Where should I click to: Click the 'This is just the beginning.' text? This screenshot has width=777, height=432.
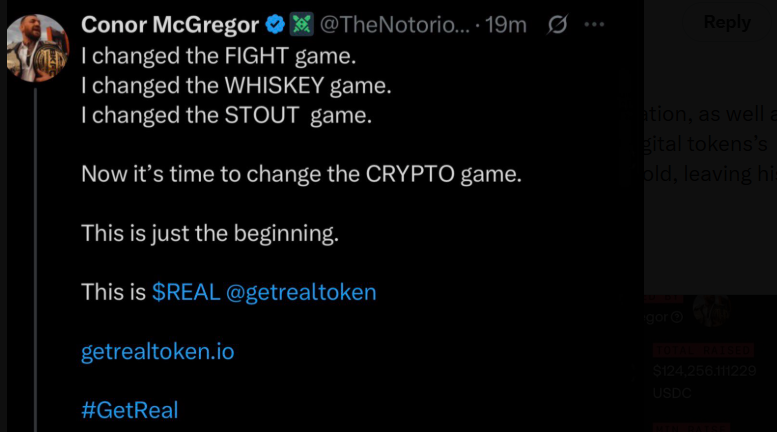[x=210, y=234]
